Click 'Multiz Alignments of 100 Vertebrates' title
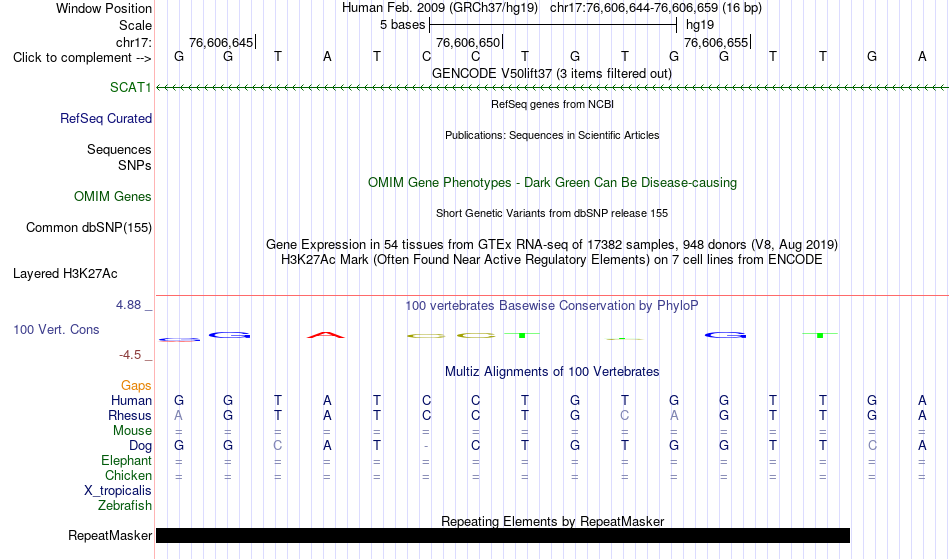 552,371
